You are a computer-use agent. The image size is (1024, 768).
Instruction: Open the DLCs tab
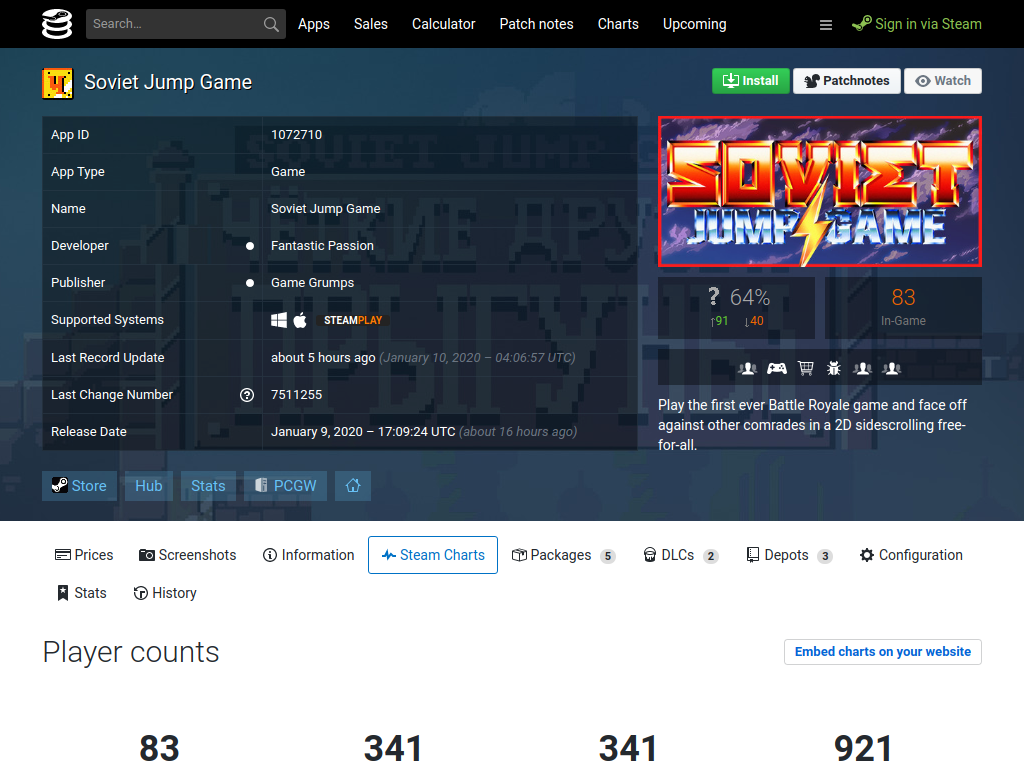tap(680, 555)
